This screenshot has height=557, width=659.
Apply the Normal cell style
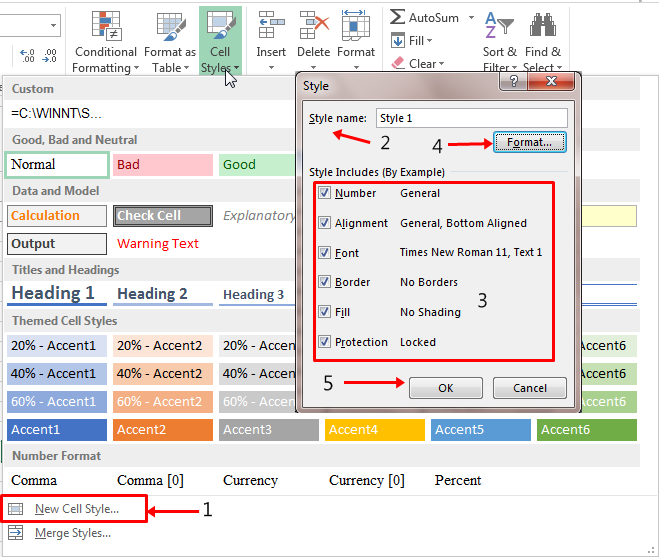[x=57, y=165]
